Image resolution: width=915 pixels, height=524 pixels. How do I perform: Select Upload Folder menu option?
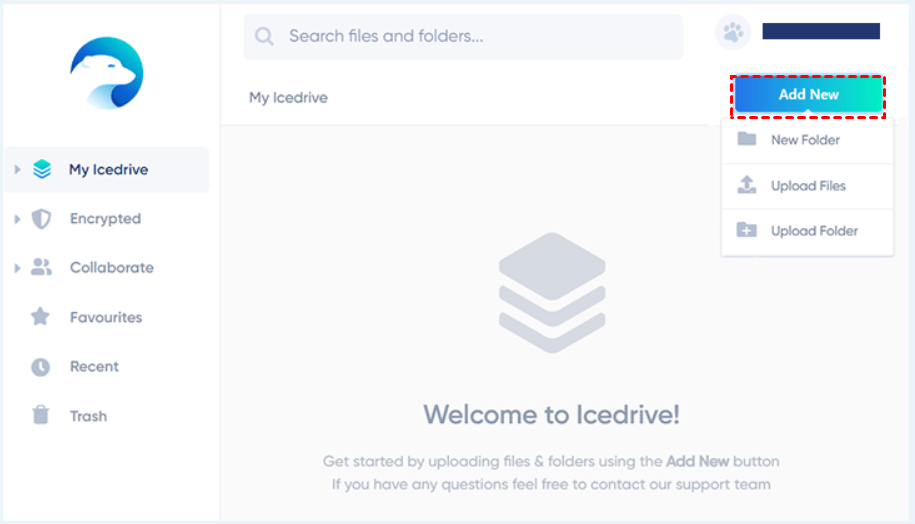tap(814, 231)
